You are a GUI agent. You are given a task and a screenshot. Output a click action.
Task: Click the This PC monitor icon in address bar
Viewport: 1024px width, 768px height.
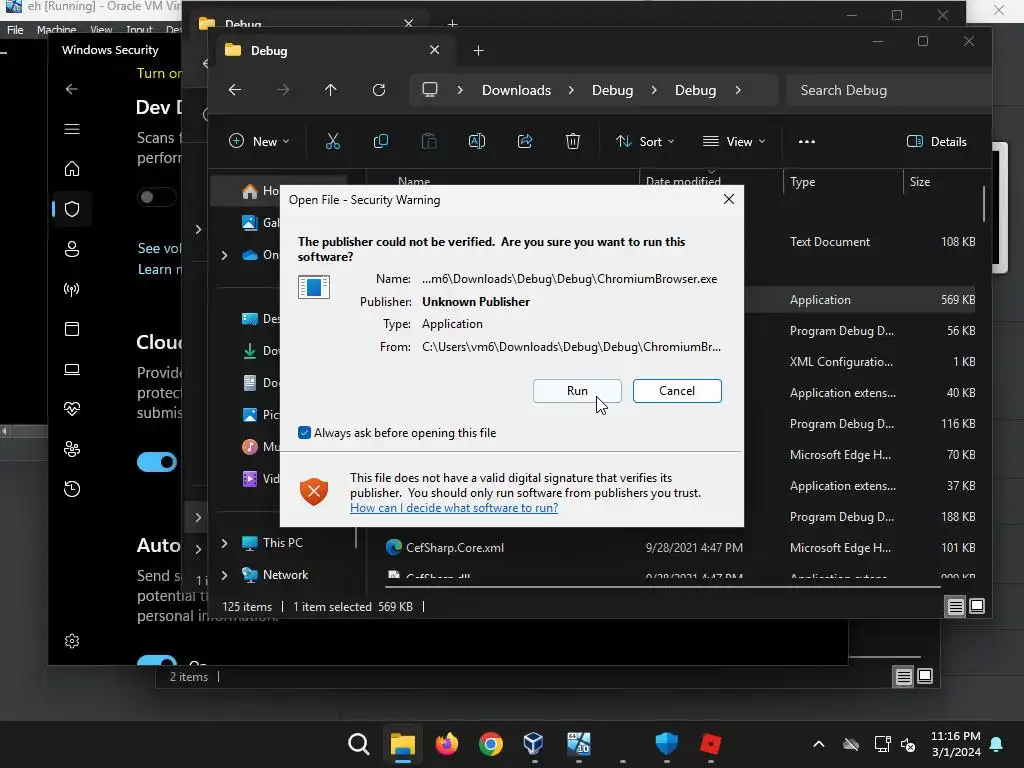(x=430, y=90)
